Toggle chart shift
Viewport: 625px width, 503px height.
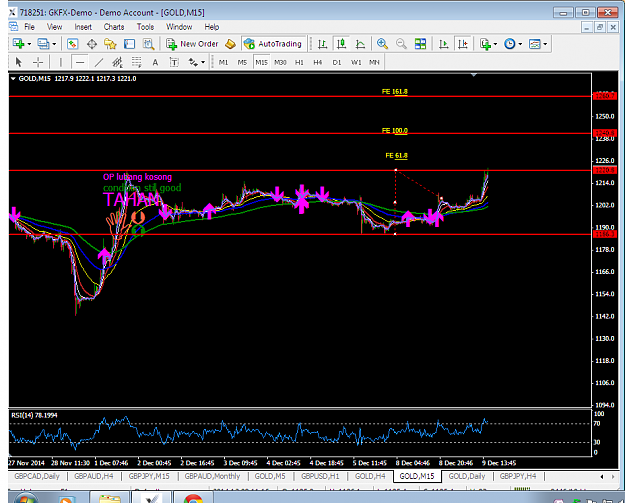point(463,43)
